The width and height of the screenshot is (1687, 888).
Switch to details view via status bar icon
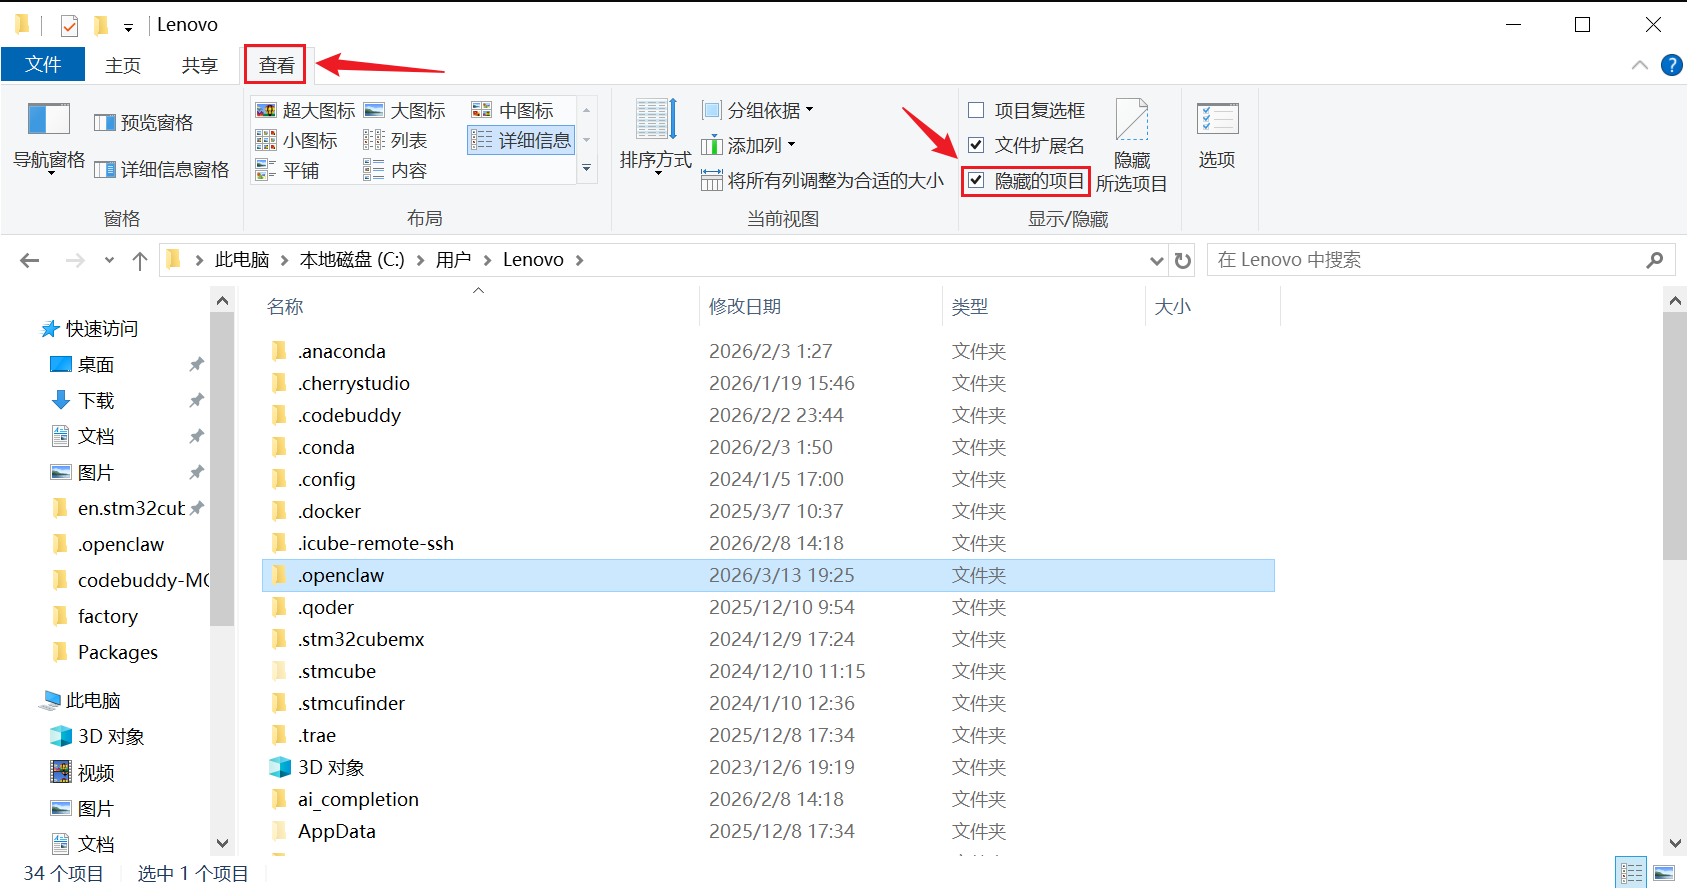coord(1632,873)
